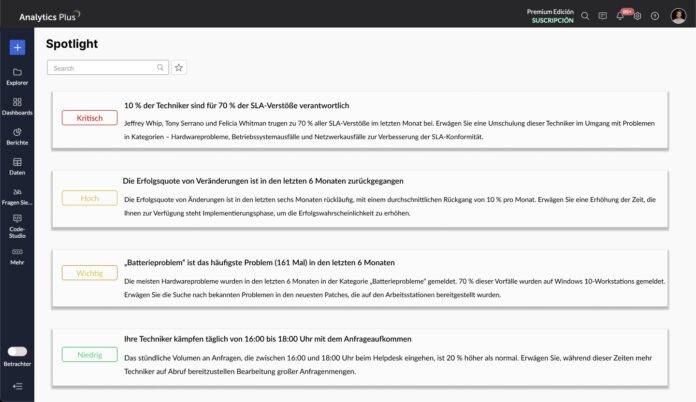Open the user profile avatar
Screen dimensions: 696x402
coord(678,16)
